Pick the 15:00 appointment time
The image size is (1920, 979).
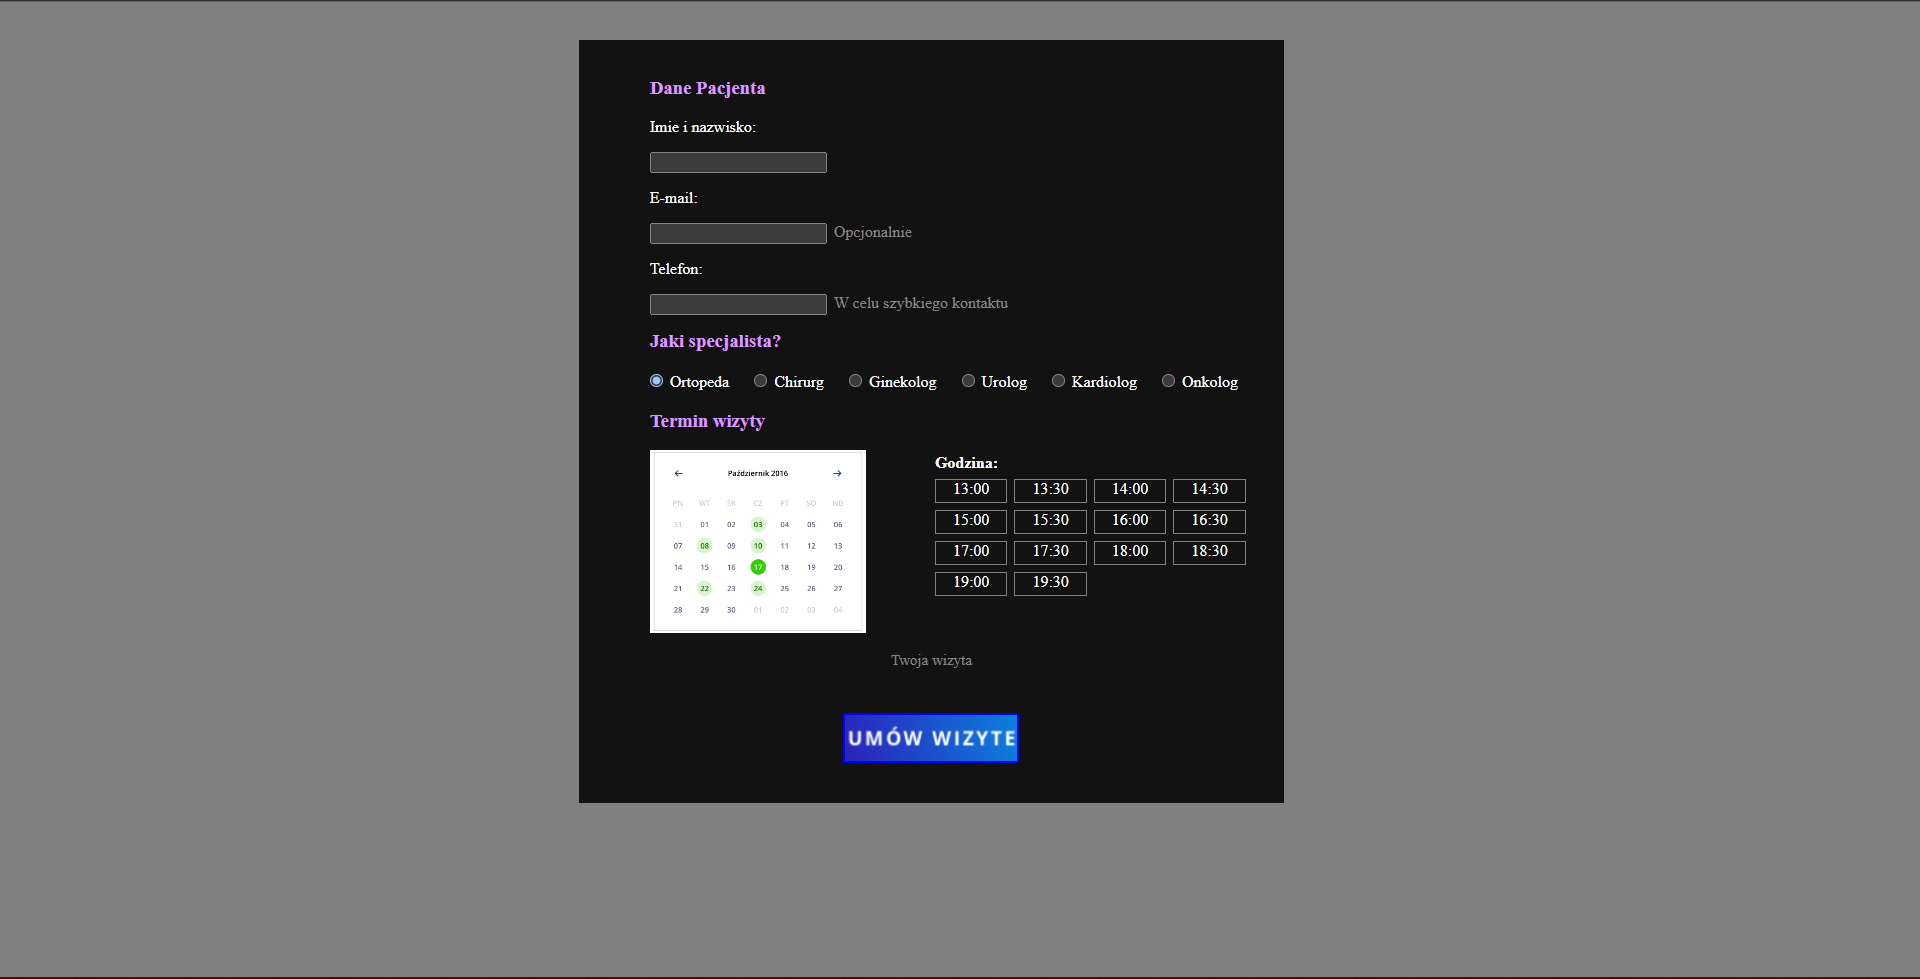[x=971, y=521]
